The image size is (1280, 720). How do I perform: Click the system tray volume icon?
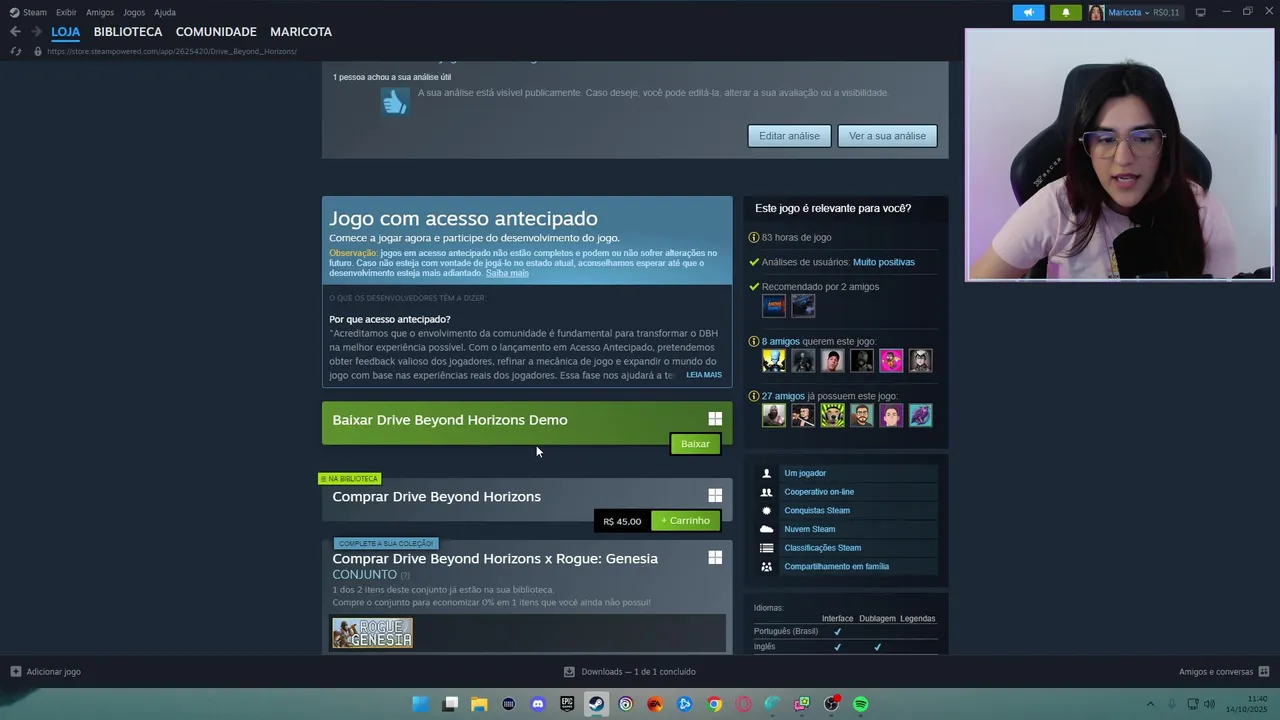1209,704
